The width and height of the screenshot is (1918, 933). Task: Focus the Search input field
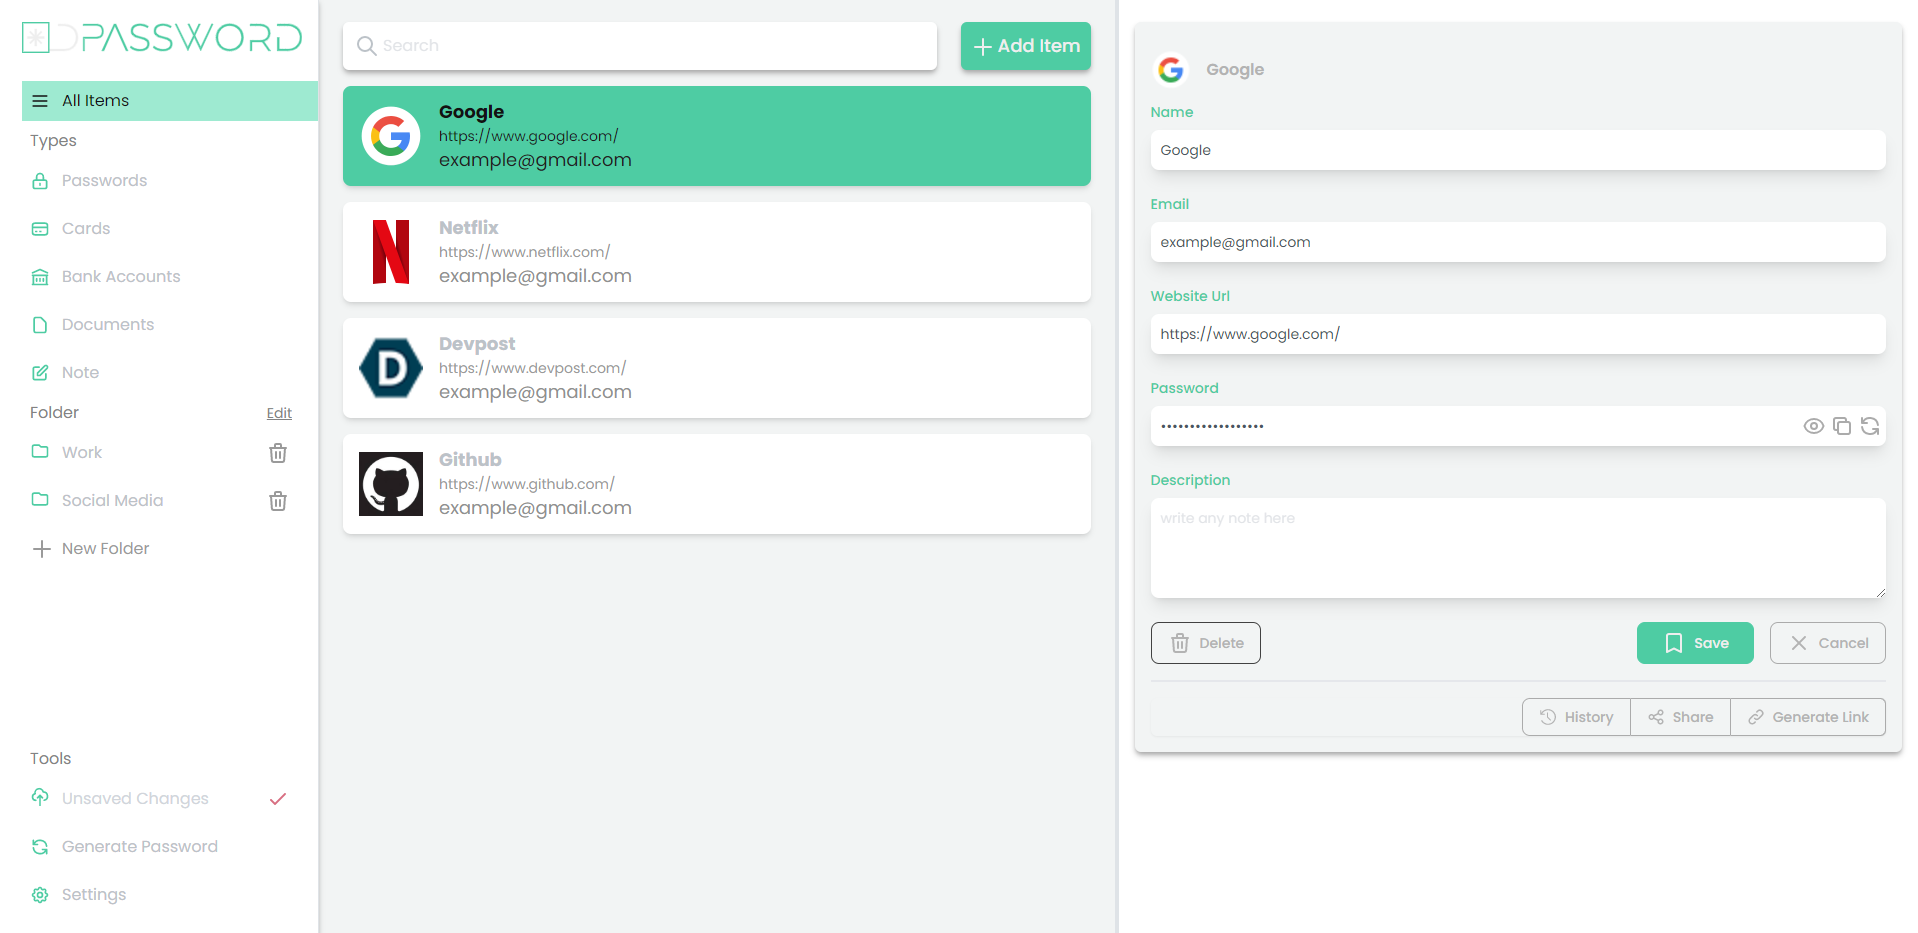(x=640, y=46)
